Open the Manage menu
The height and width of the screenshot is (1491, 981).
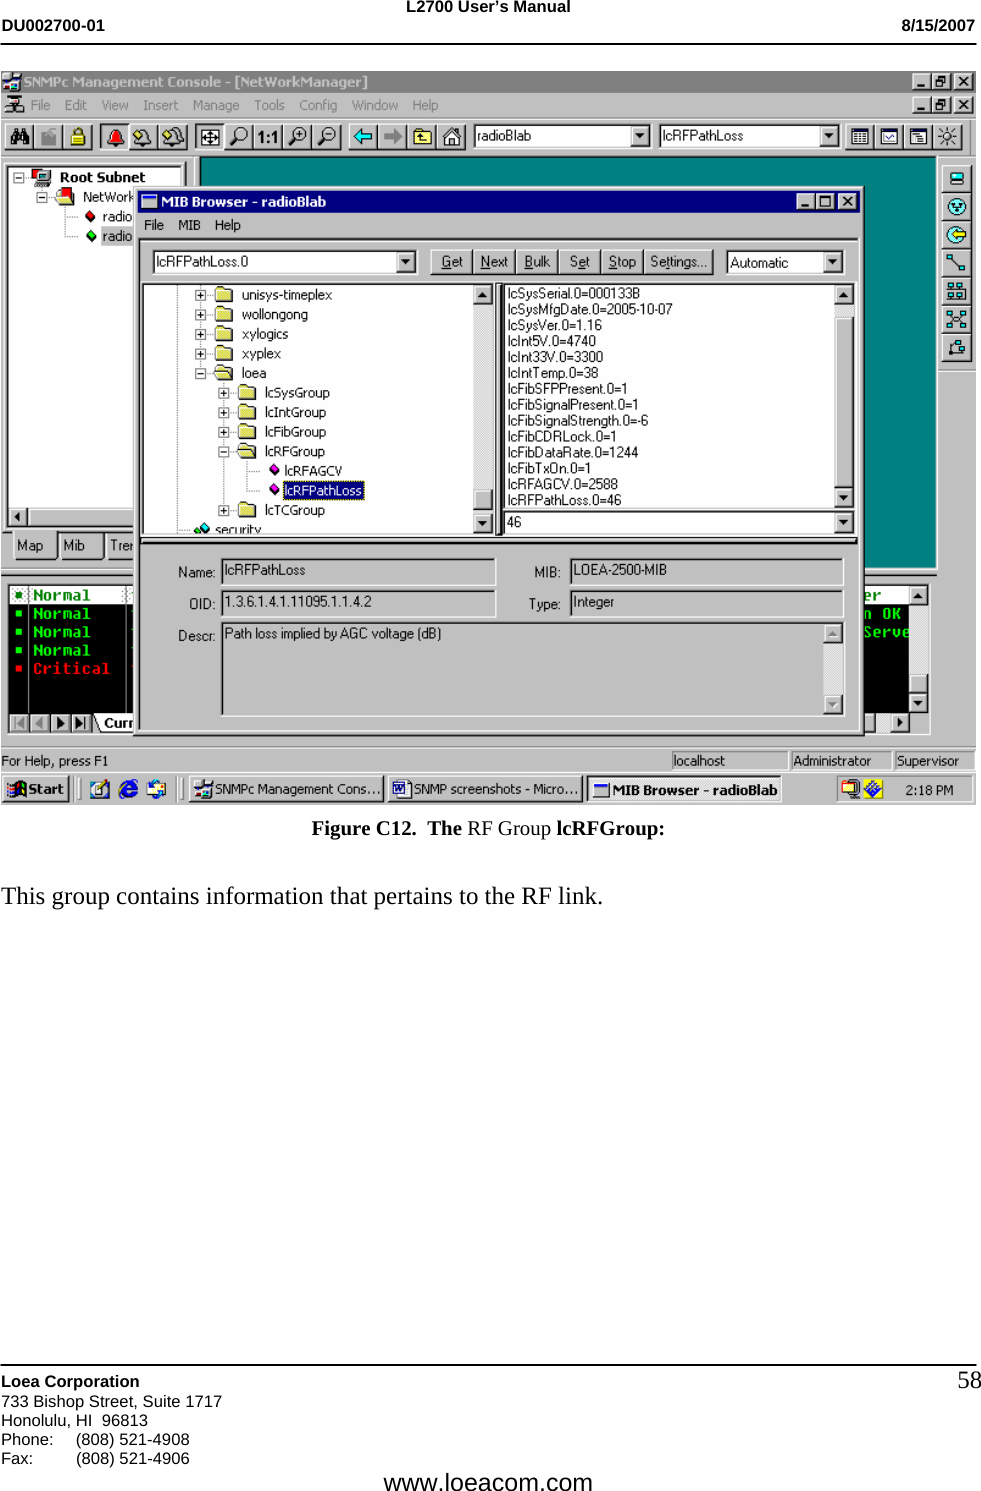216,105
